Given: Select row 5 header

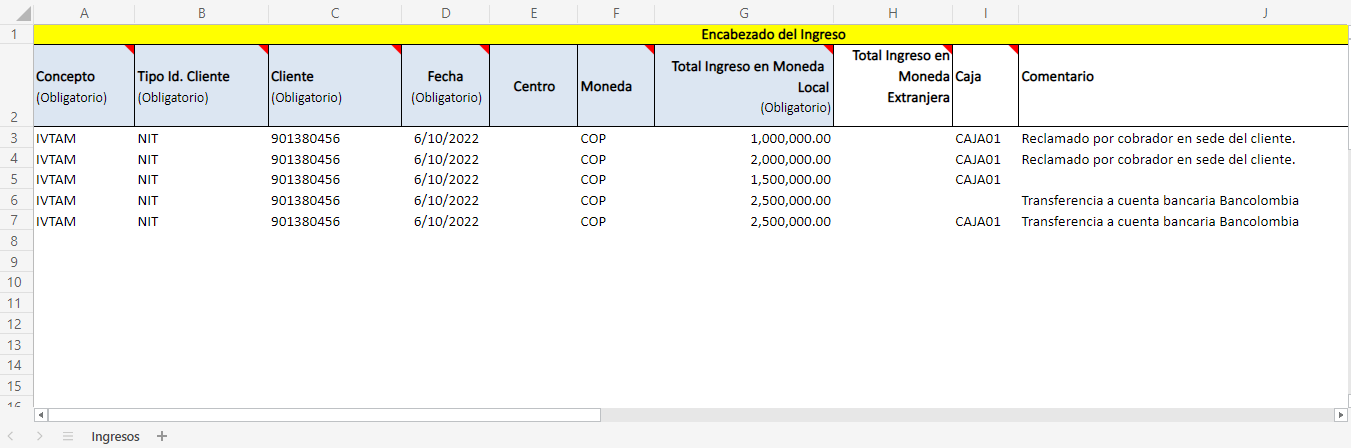Looking at the screenshot, I should tap(15, 180).
